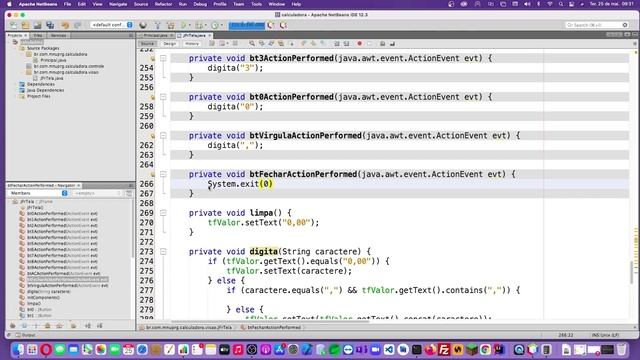Screen dimensions: 640x360
Task: Click the globe browser icon in toolbar
Action: click(x=143, y=25)
